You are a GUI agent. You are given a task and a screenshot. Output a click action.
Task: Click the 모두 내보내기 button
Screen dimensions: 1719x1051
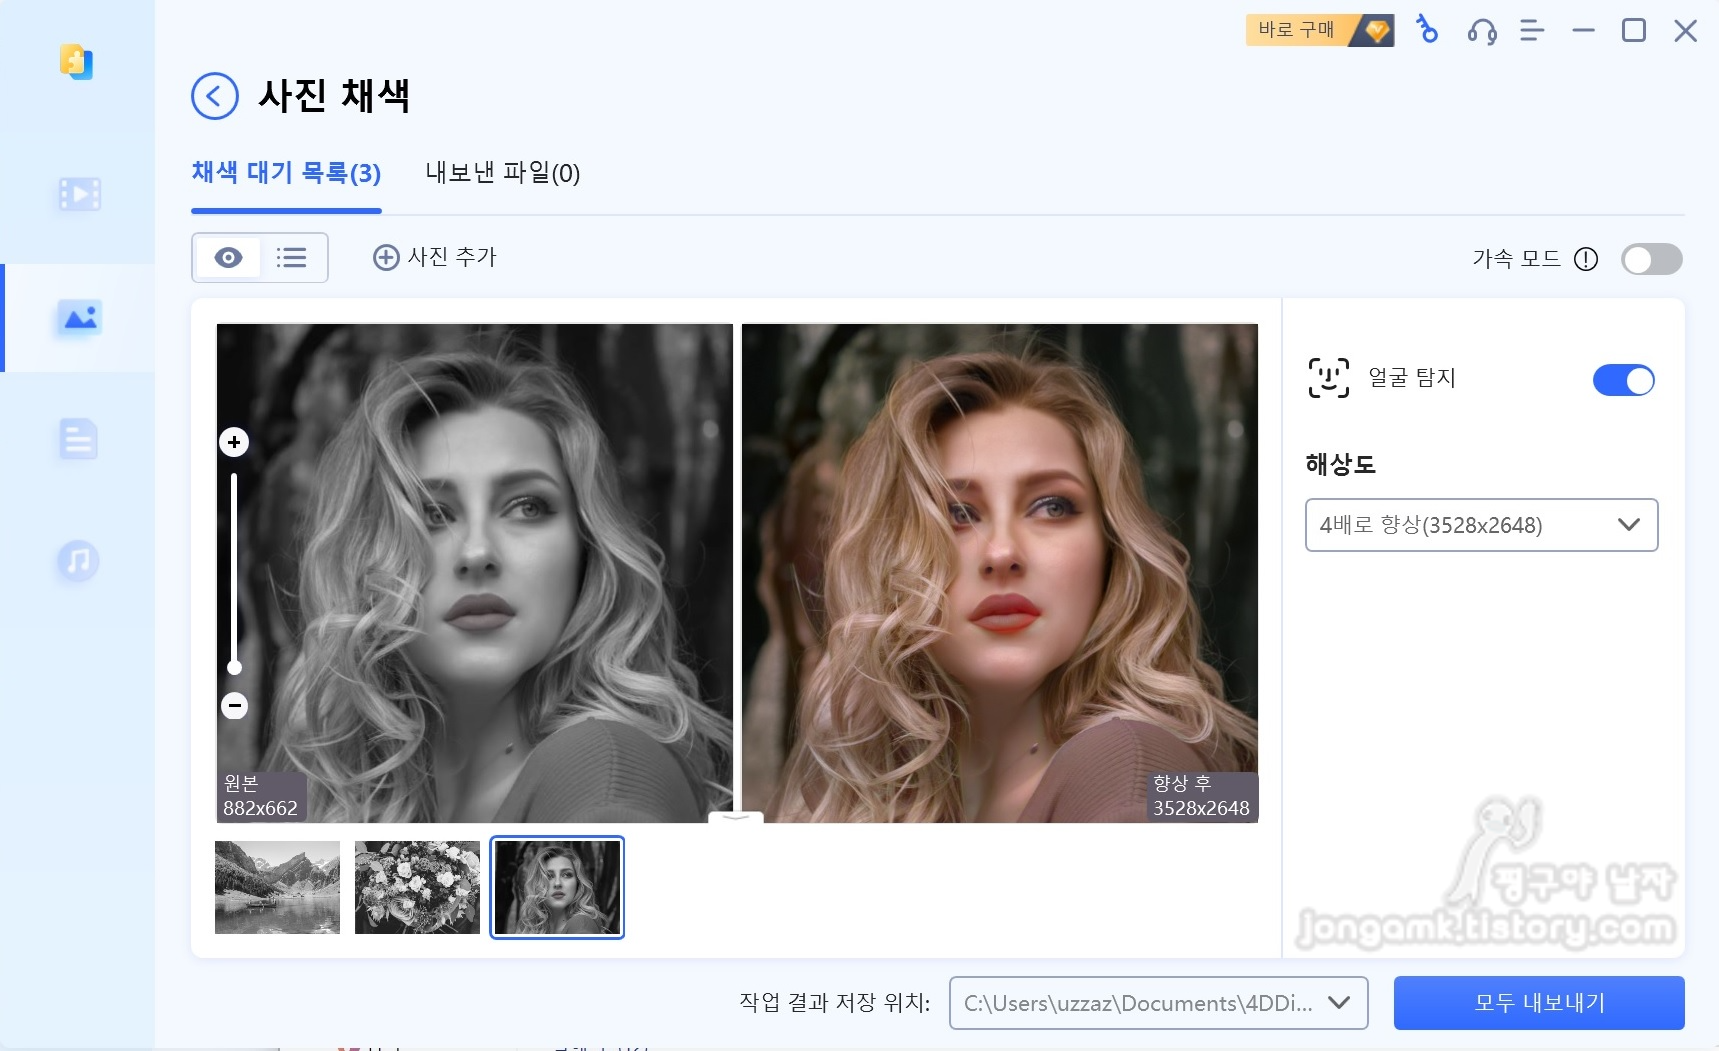click(1539, 1003)
